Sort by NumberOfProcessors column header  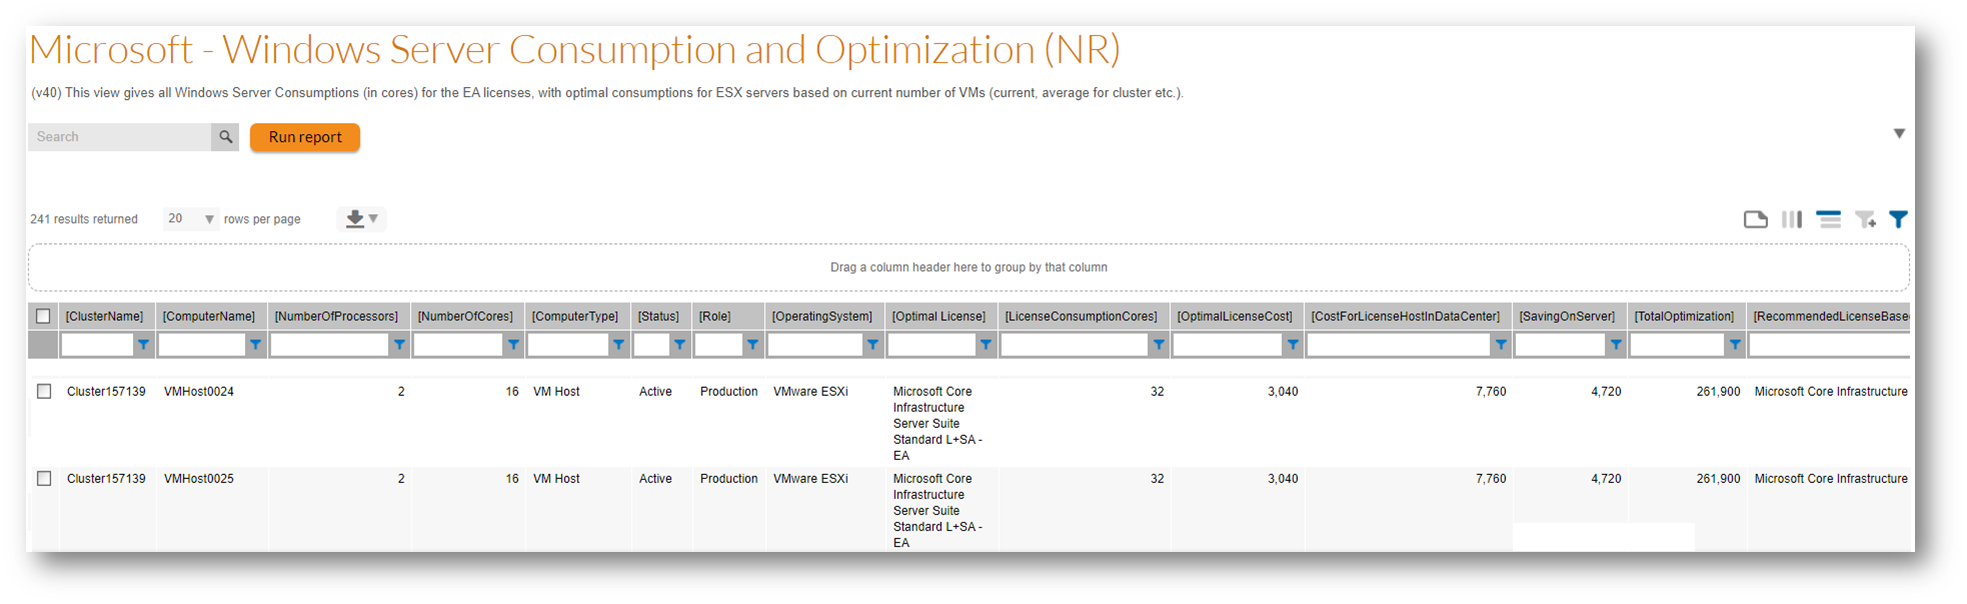339,316
